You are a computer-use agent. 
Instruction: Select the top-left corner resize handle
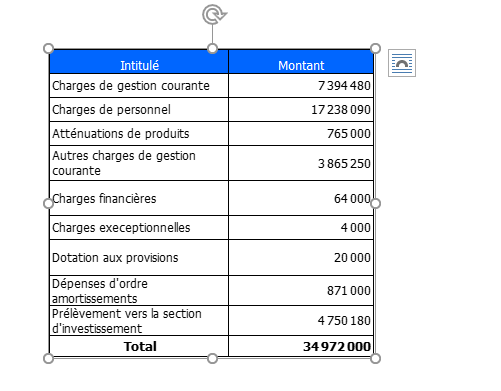pyautogui.click(x=49, y=48)
